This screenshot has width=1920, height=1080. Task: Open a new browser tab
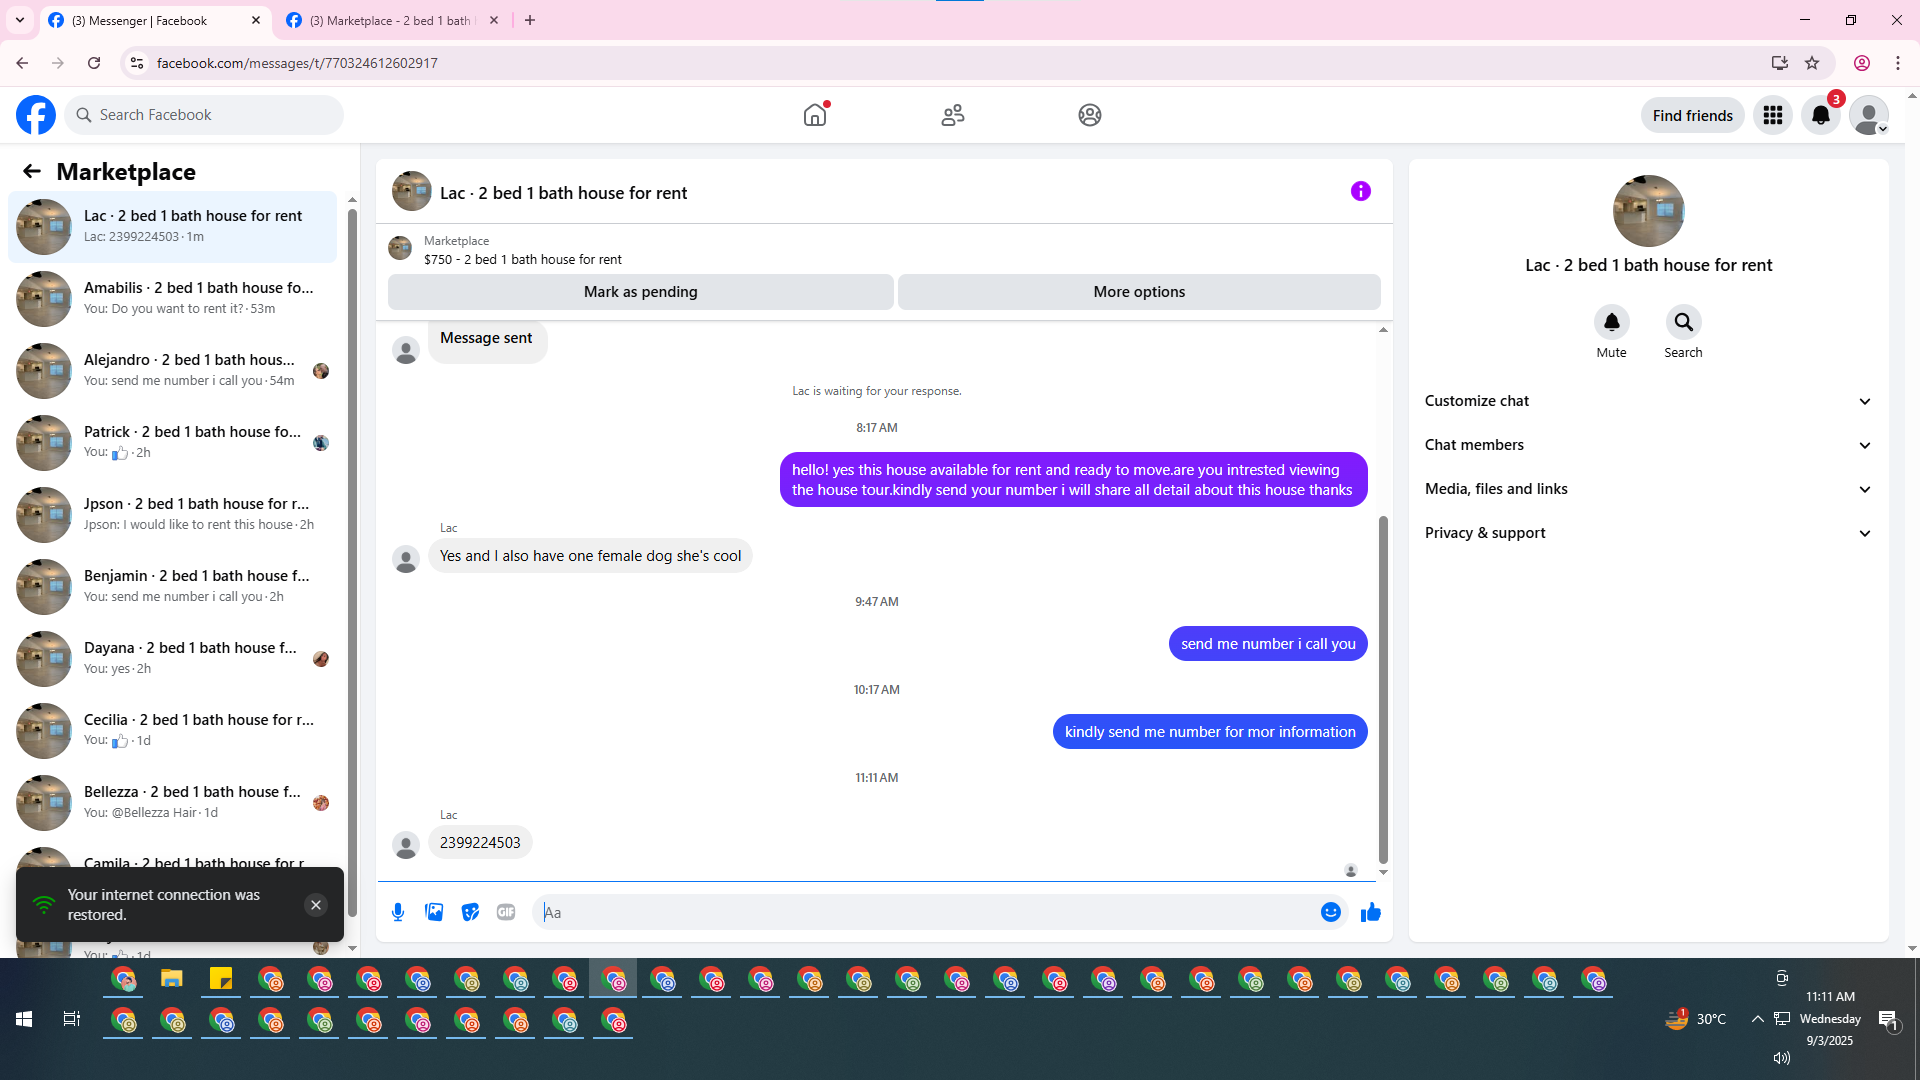[x=530, y=20]
